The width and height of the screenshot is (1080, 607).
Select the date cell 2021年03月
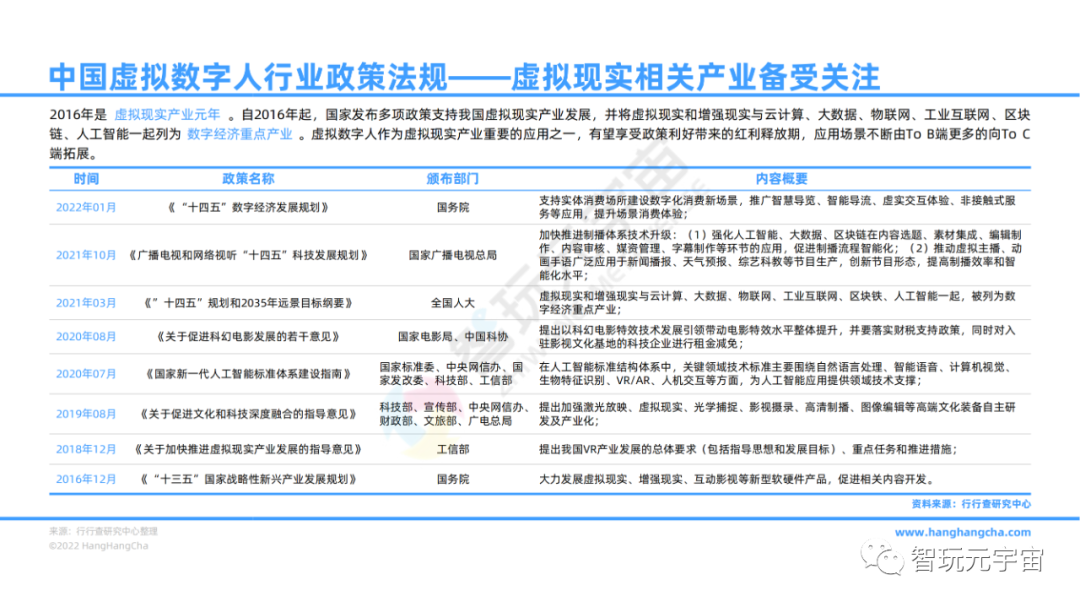click(86, 303)
